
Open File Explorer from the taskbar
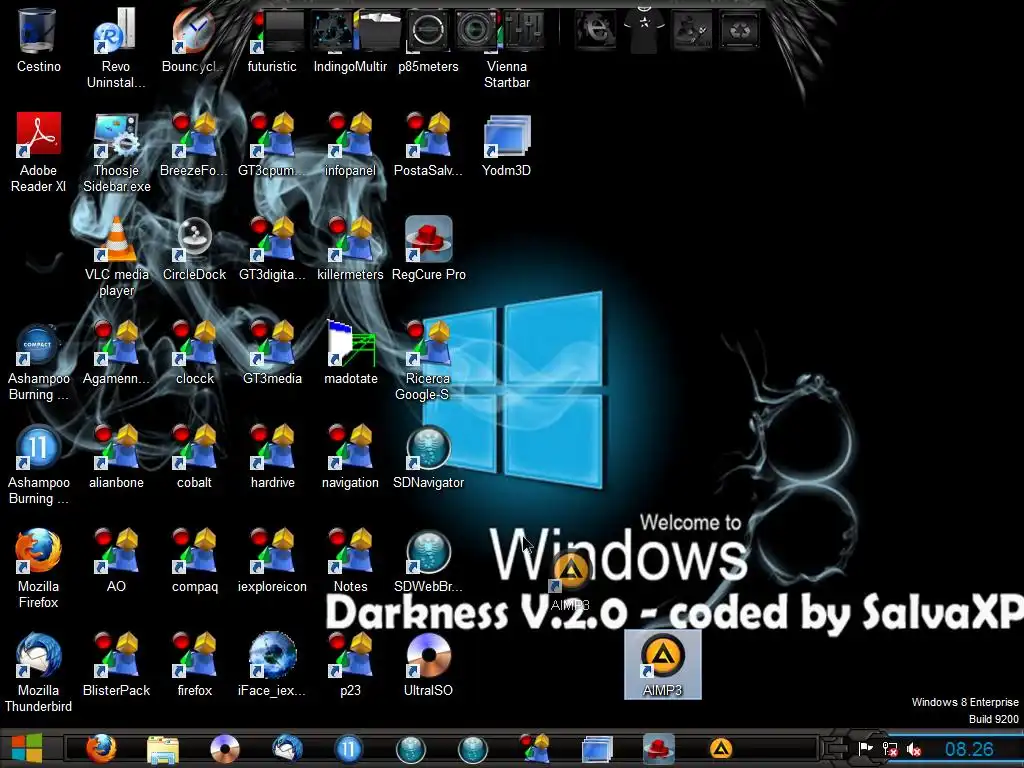163,749
